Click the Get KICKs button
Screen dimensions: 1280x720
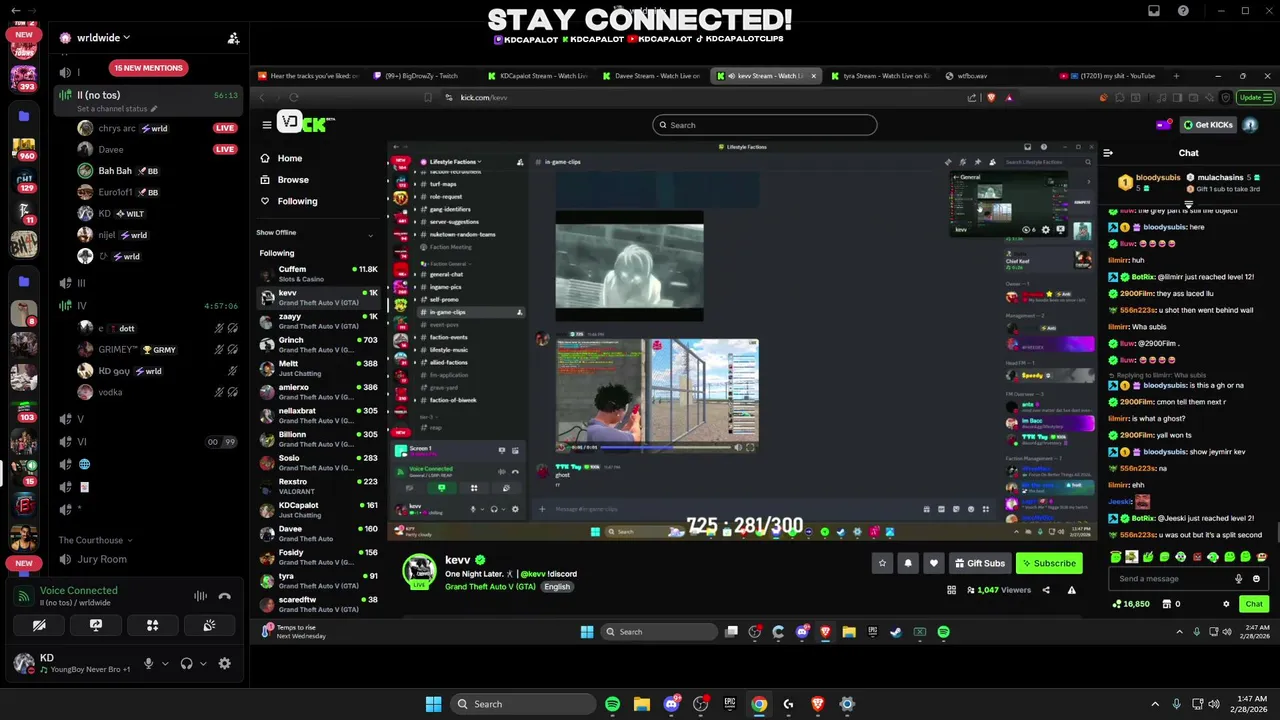(1208, 125)
